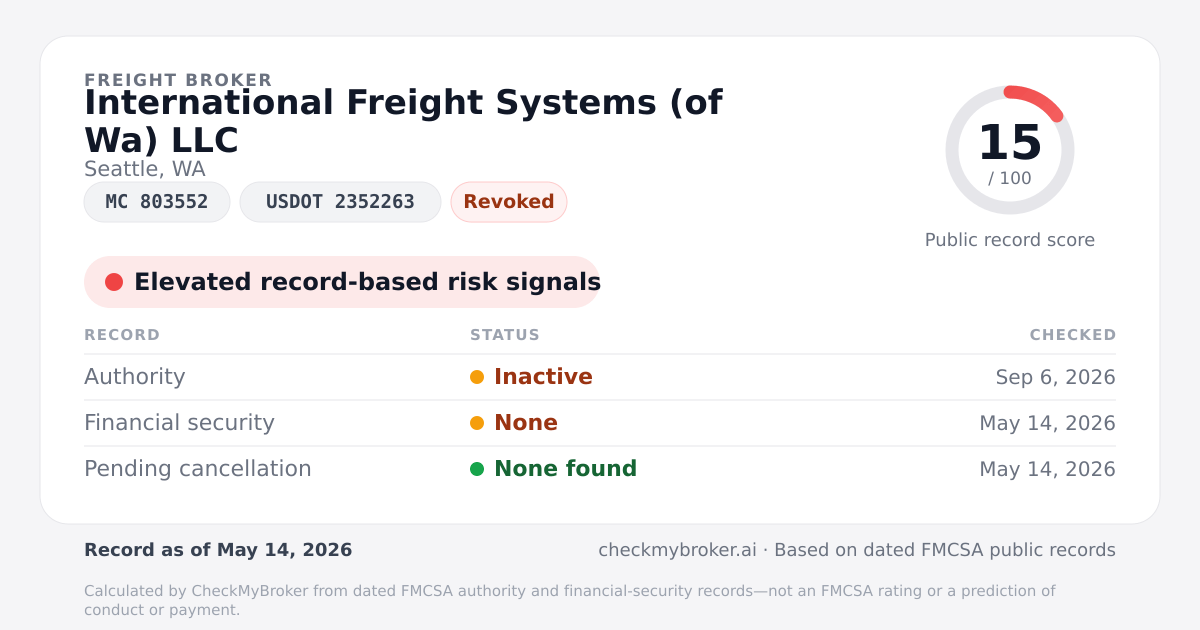Click the Revoked status badge
Viewport: 1200px width, 630px height.
(509, 202)
